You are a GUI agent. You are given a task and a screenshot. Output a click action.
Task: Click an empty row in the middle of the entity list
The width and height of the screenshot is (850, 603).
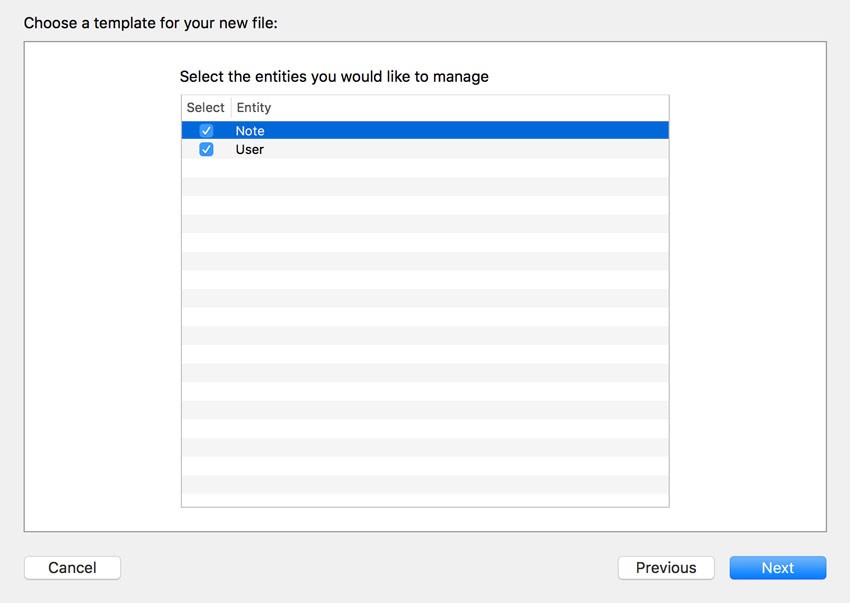(425, 317)
